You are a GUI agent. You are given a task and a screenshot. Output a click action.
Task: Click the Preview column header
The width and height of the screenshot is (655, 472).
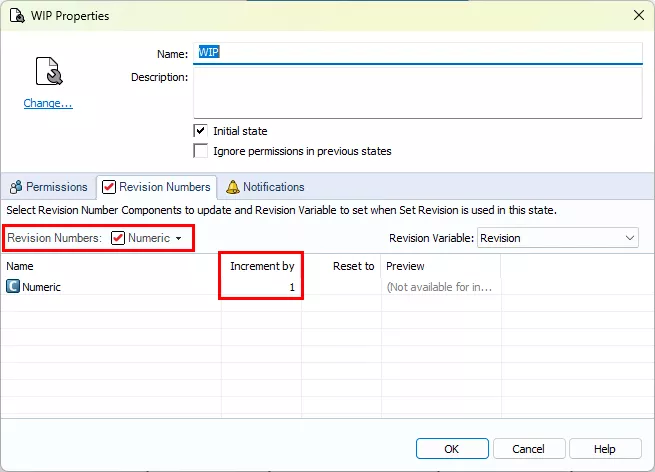[405, 266]
